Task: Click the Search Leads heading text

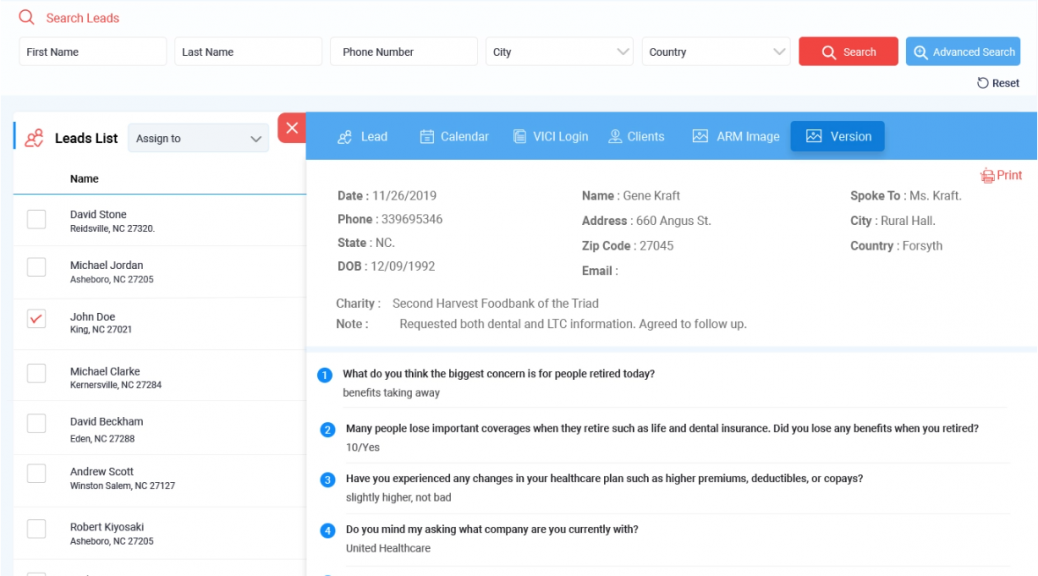Action: pos(83,18)
